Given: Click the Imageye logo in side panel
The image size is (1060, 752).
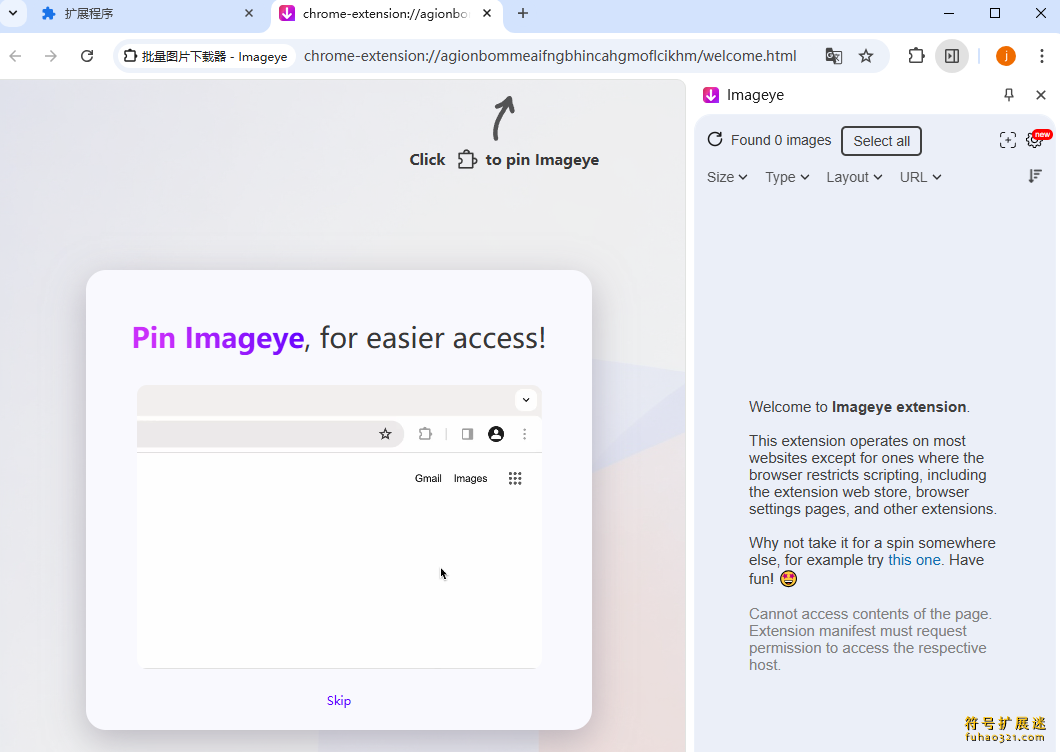Looking at the screenshot, I should click(x=710, y=95).
